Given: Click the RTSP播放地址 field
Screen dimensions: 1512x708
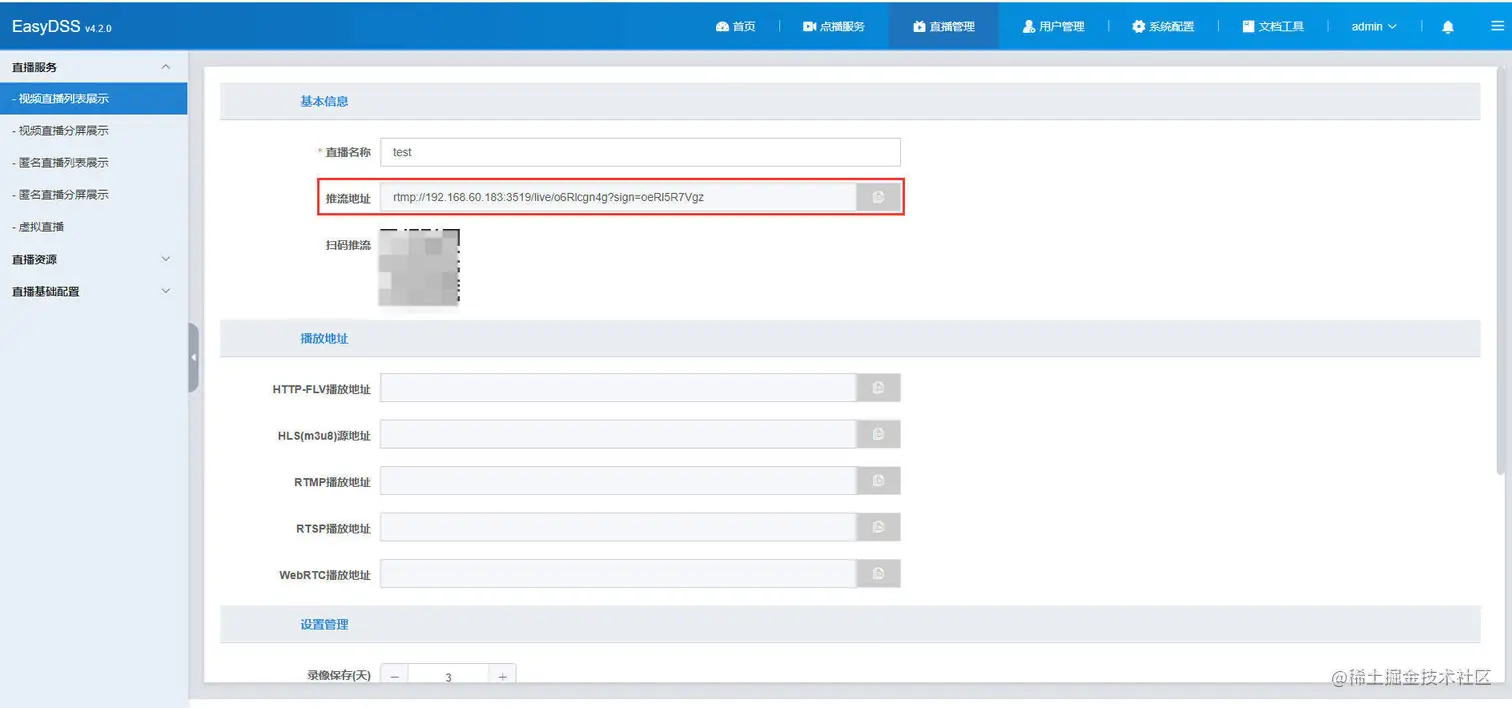Looking at the screenshot, I should 618,527.
